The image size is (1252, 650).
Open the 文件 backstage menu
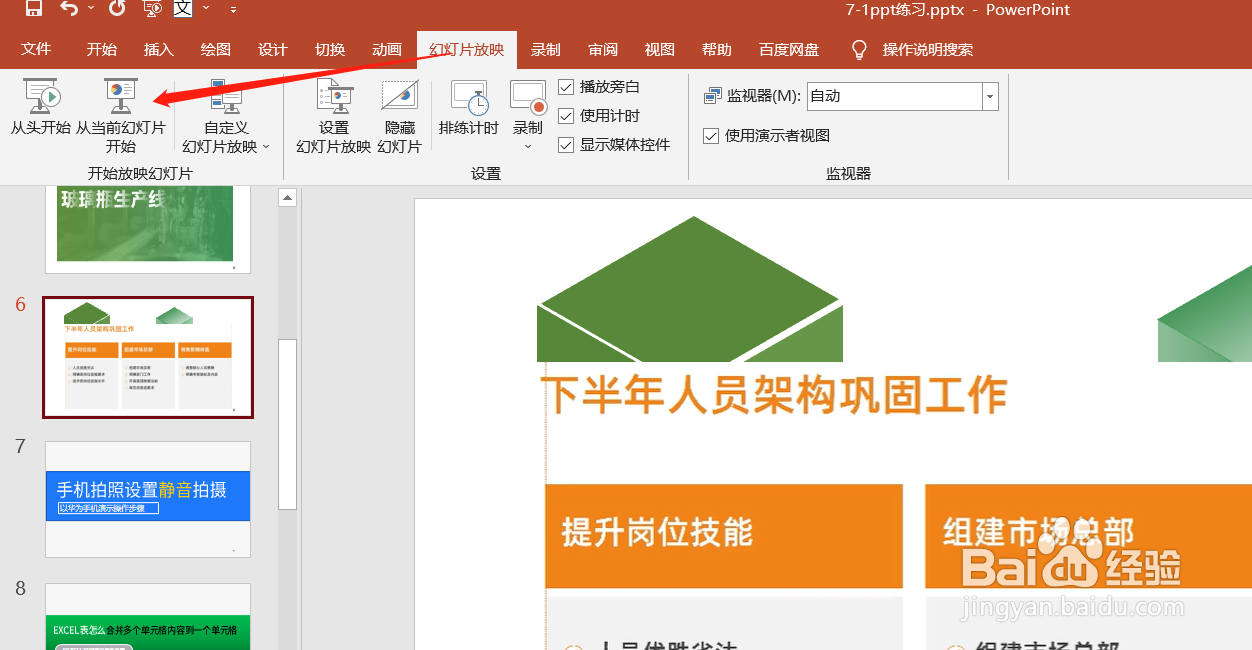(x=36, y=48)
